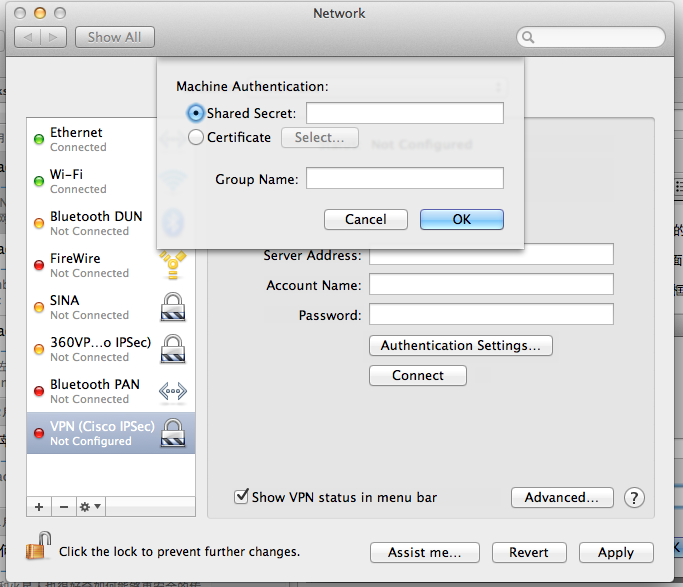This screenshot has height=587, width=683.
Task: Toggle Show VPN status in menu bar
Action: tap(241, 497)
